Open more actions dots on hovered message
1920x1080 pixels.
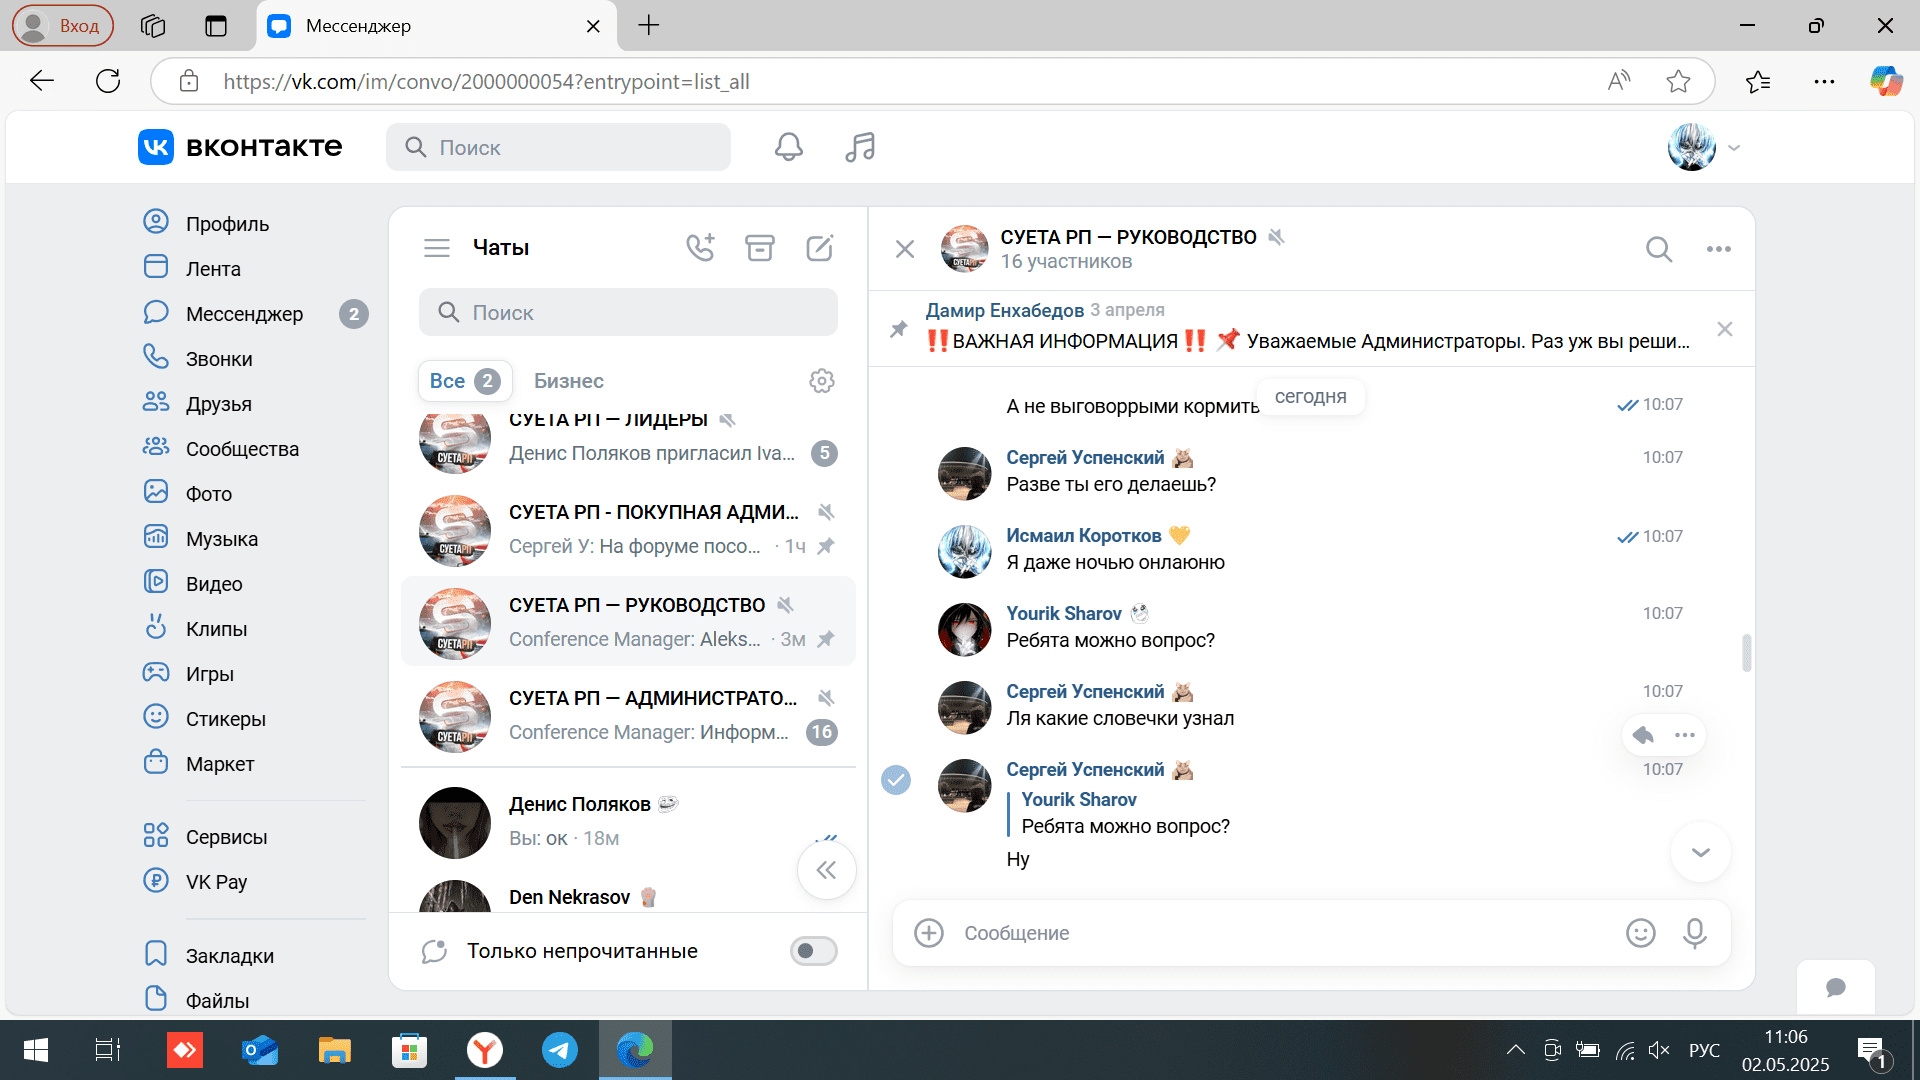click(x=1685, y=735)
